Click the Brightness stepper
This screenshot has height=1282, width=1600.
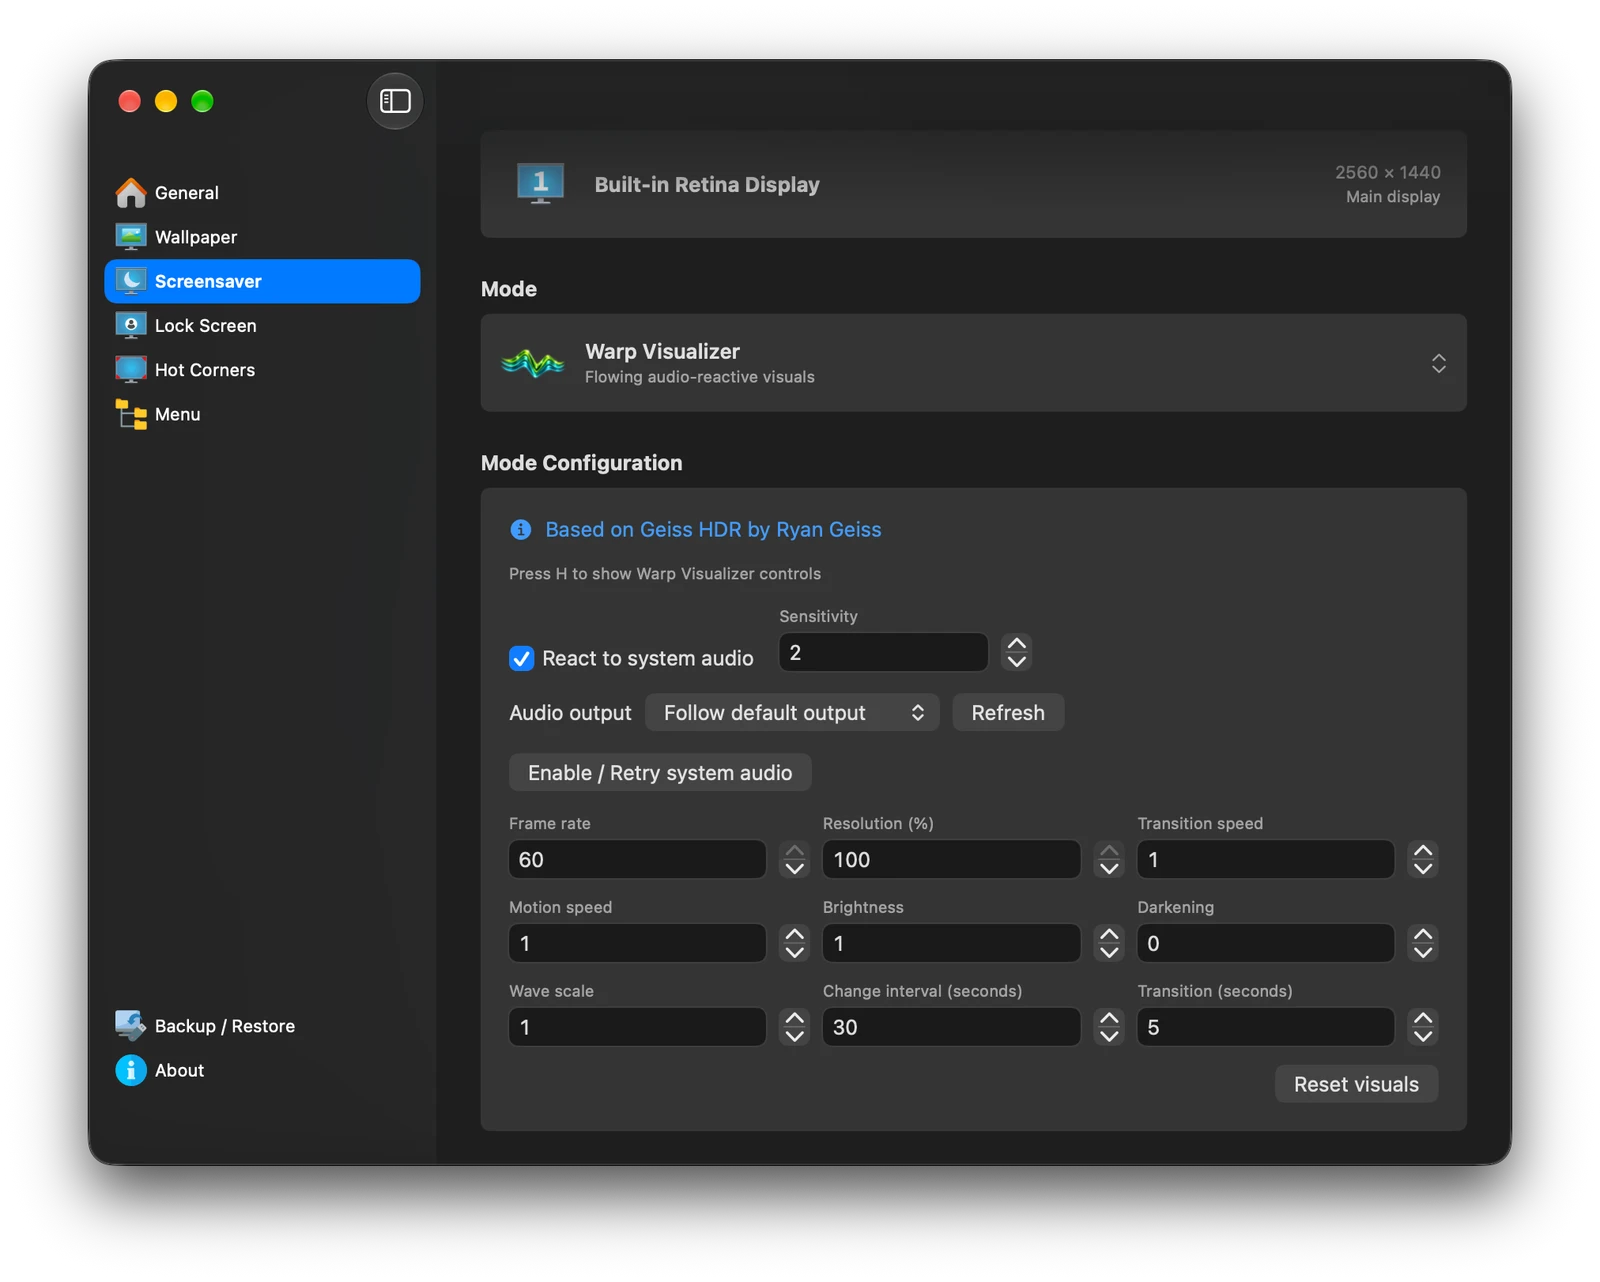click(x=1109, y=943)
